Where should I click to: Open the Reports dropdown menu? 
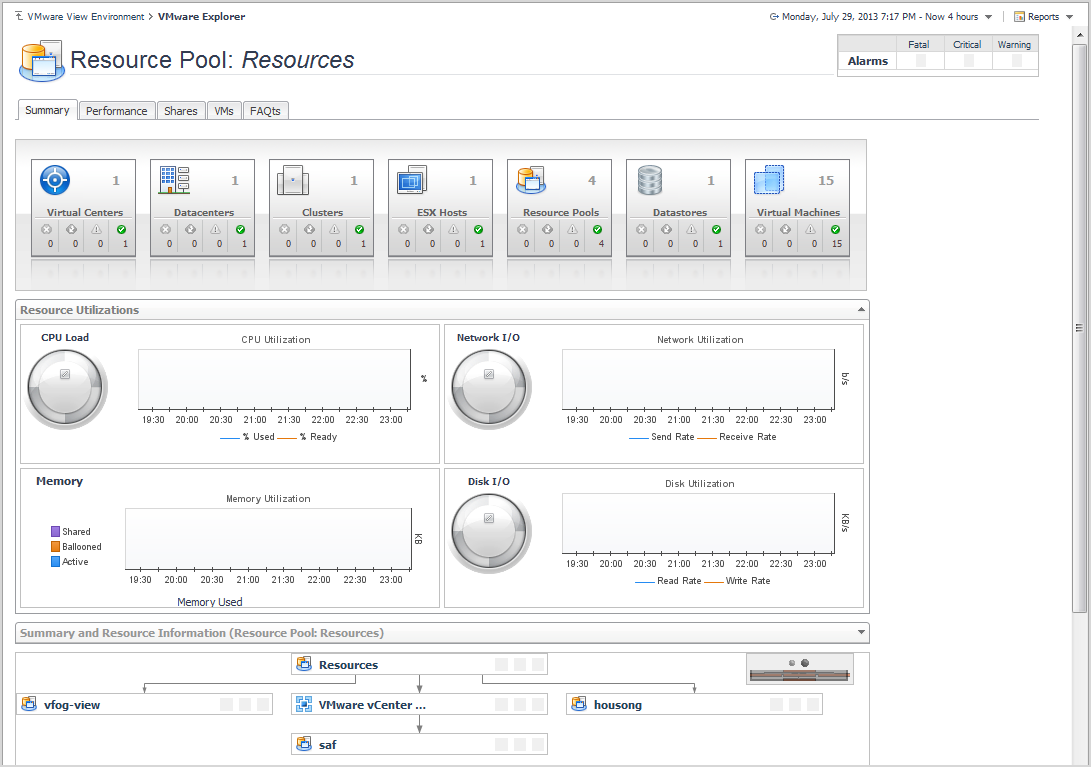pyautogui.click(x=1043, y=17)
